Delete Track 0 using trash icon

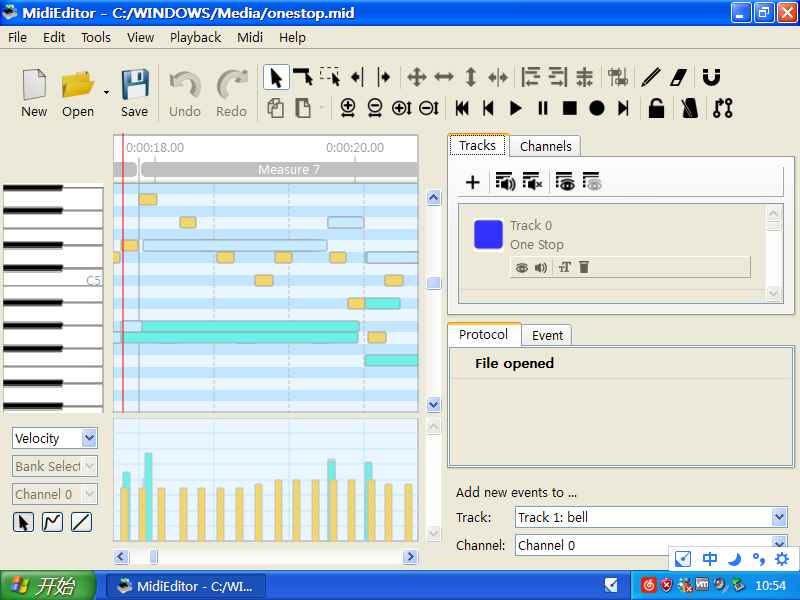[x=584, y=267]
